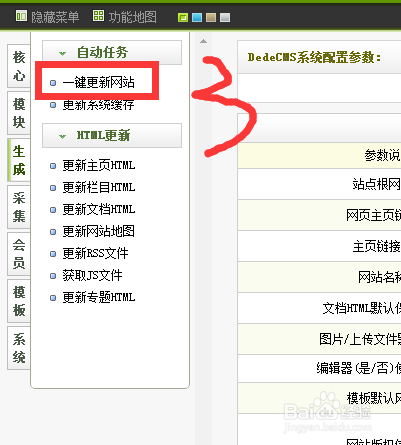This screenshot has width=401, height=445.
Task: Click the 文档HTML默认 parameter row label
Action: [362, 308]
